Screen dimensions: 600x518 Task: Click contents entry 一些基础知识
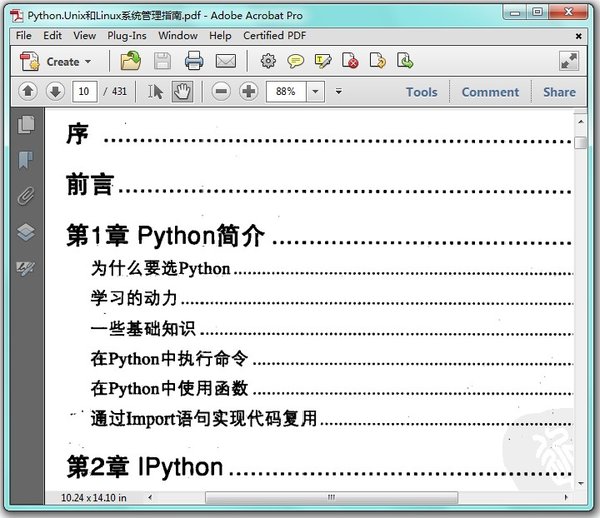pyautogui.click(x=143, y=328)
